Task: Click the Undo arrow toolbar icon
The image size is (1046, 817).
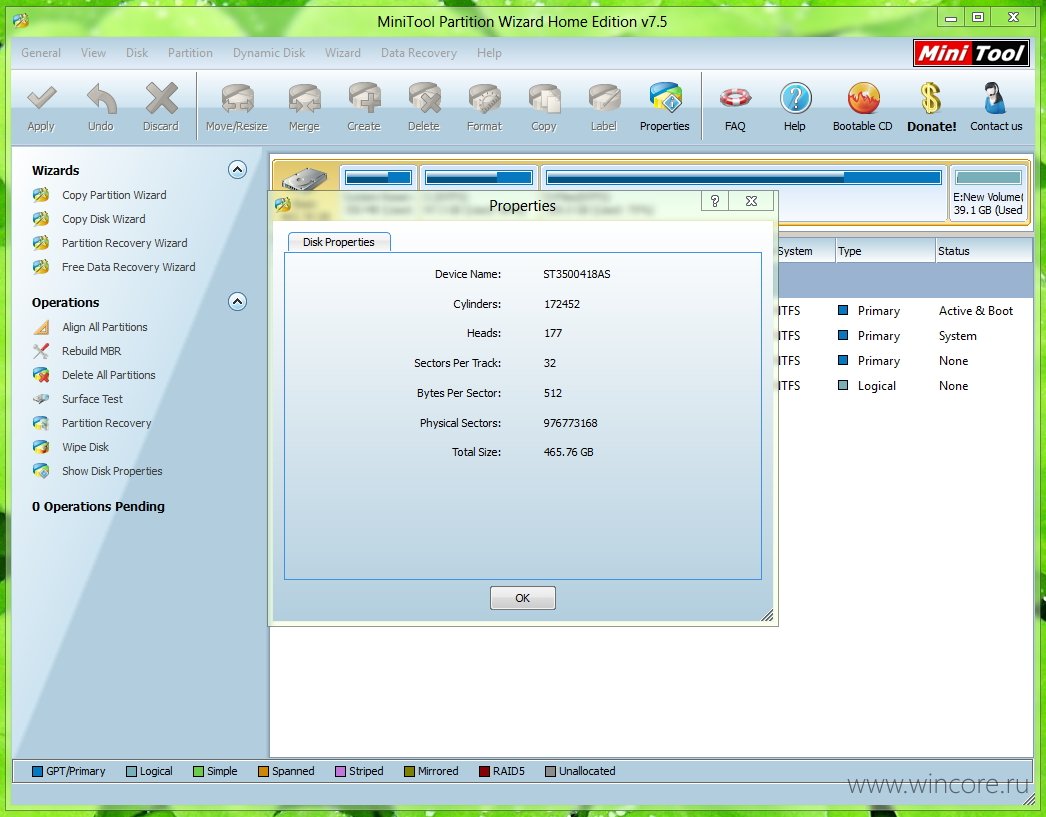Action: pos(101,100)
